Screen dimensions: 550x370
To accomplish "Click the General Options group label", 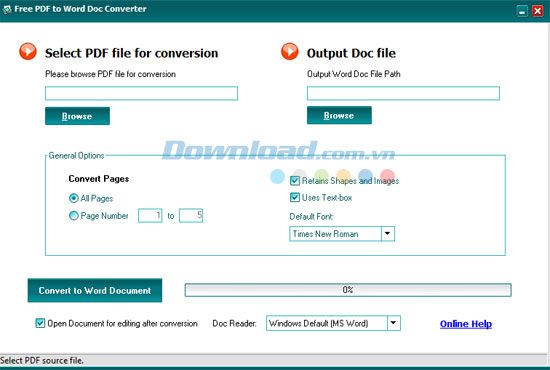I will pos(76,155).
